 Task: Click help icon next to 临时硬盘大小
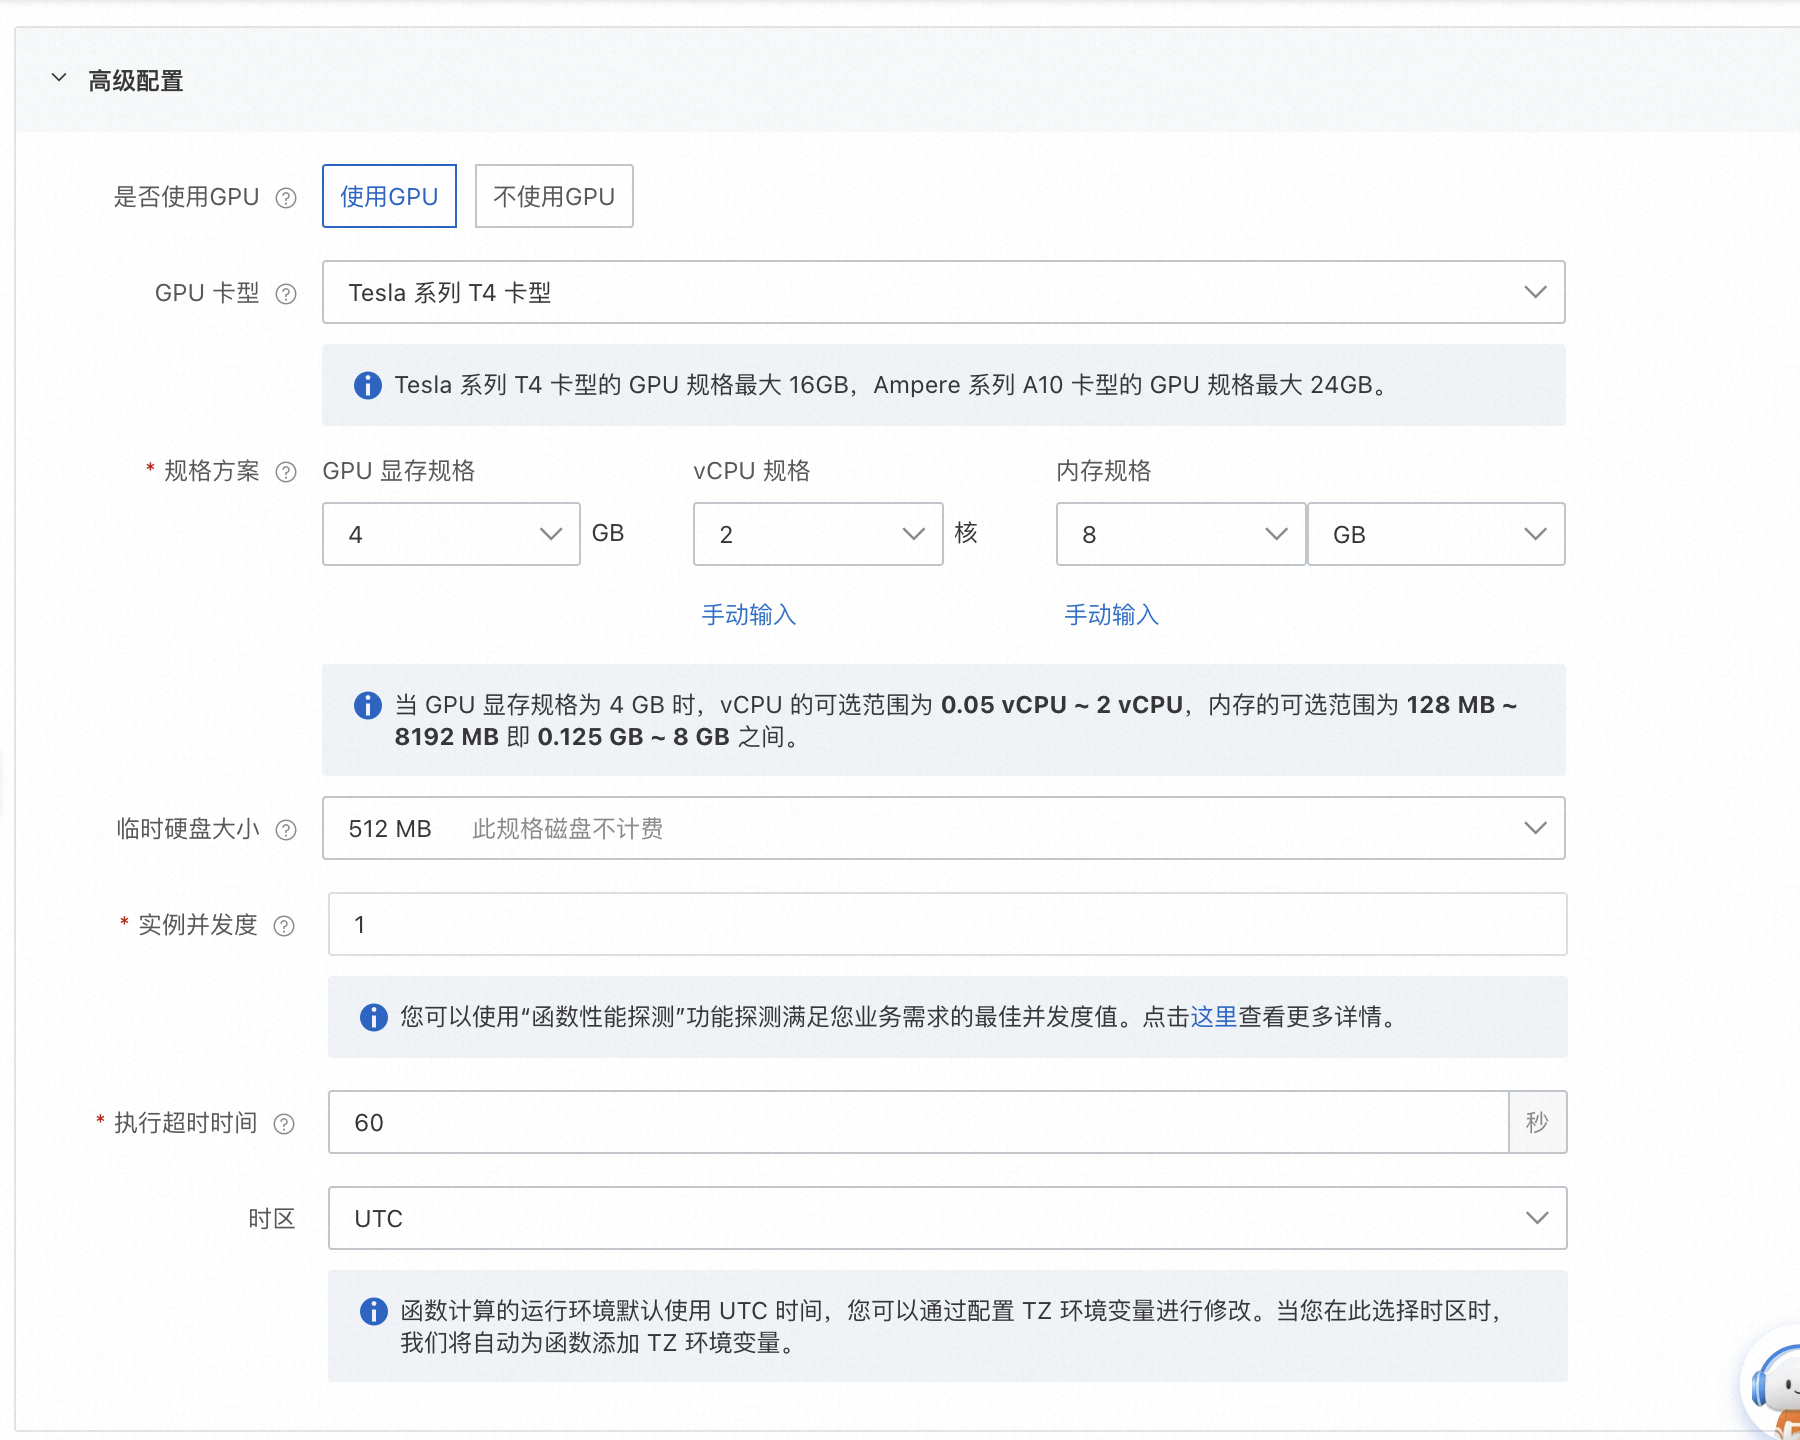(x=286, y=830)
